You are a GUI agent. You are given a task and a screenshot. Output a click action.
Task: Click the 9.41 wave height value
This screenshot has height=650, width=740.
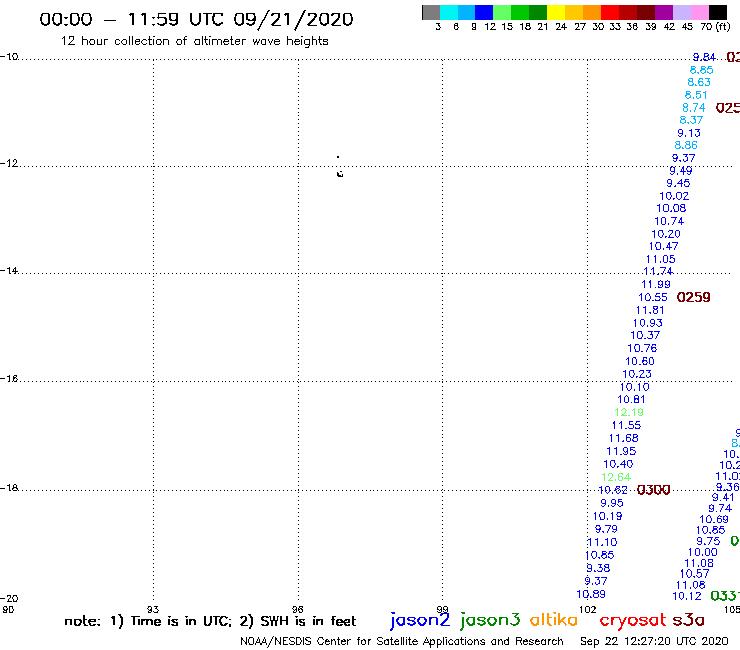[723, 497]
